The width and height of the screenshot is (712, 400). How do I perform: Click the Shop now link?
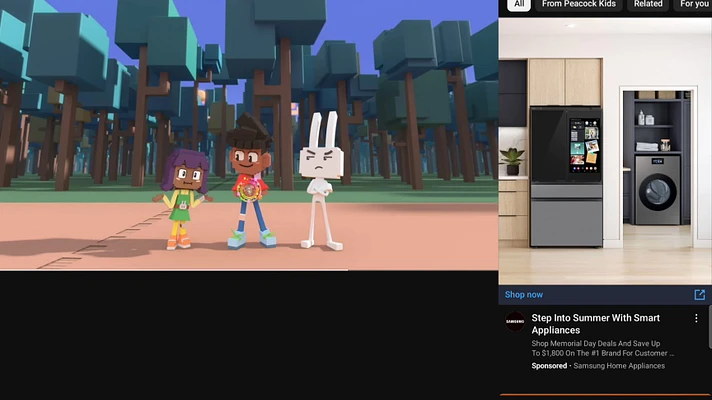click(524, 295)
